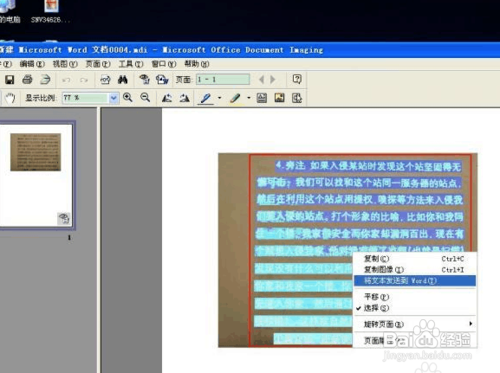Screen dimensions: 500x373
Task: Open the 帮助(H) menu
Action: [x=197, y=64]
